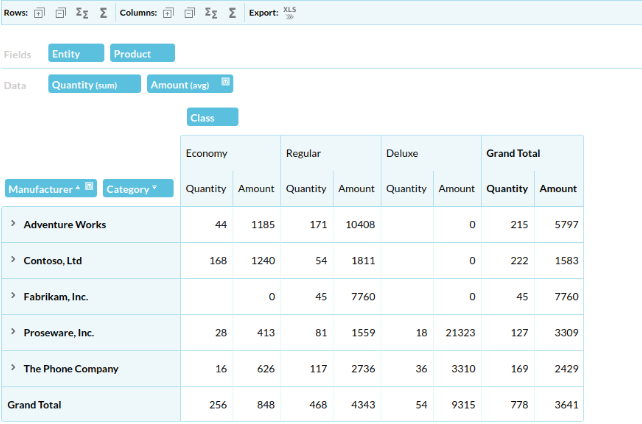Viewport: 642px width, 424px height.
Task: Toggle column grand total icon
Action: point(232,13)
